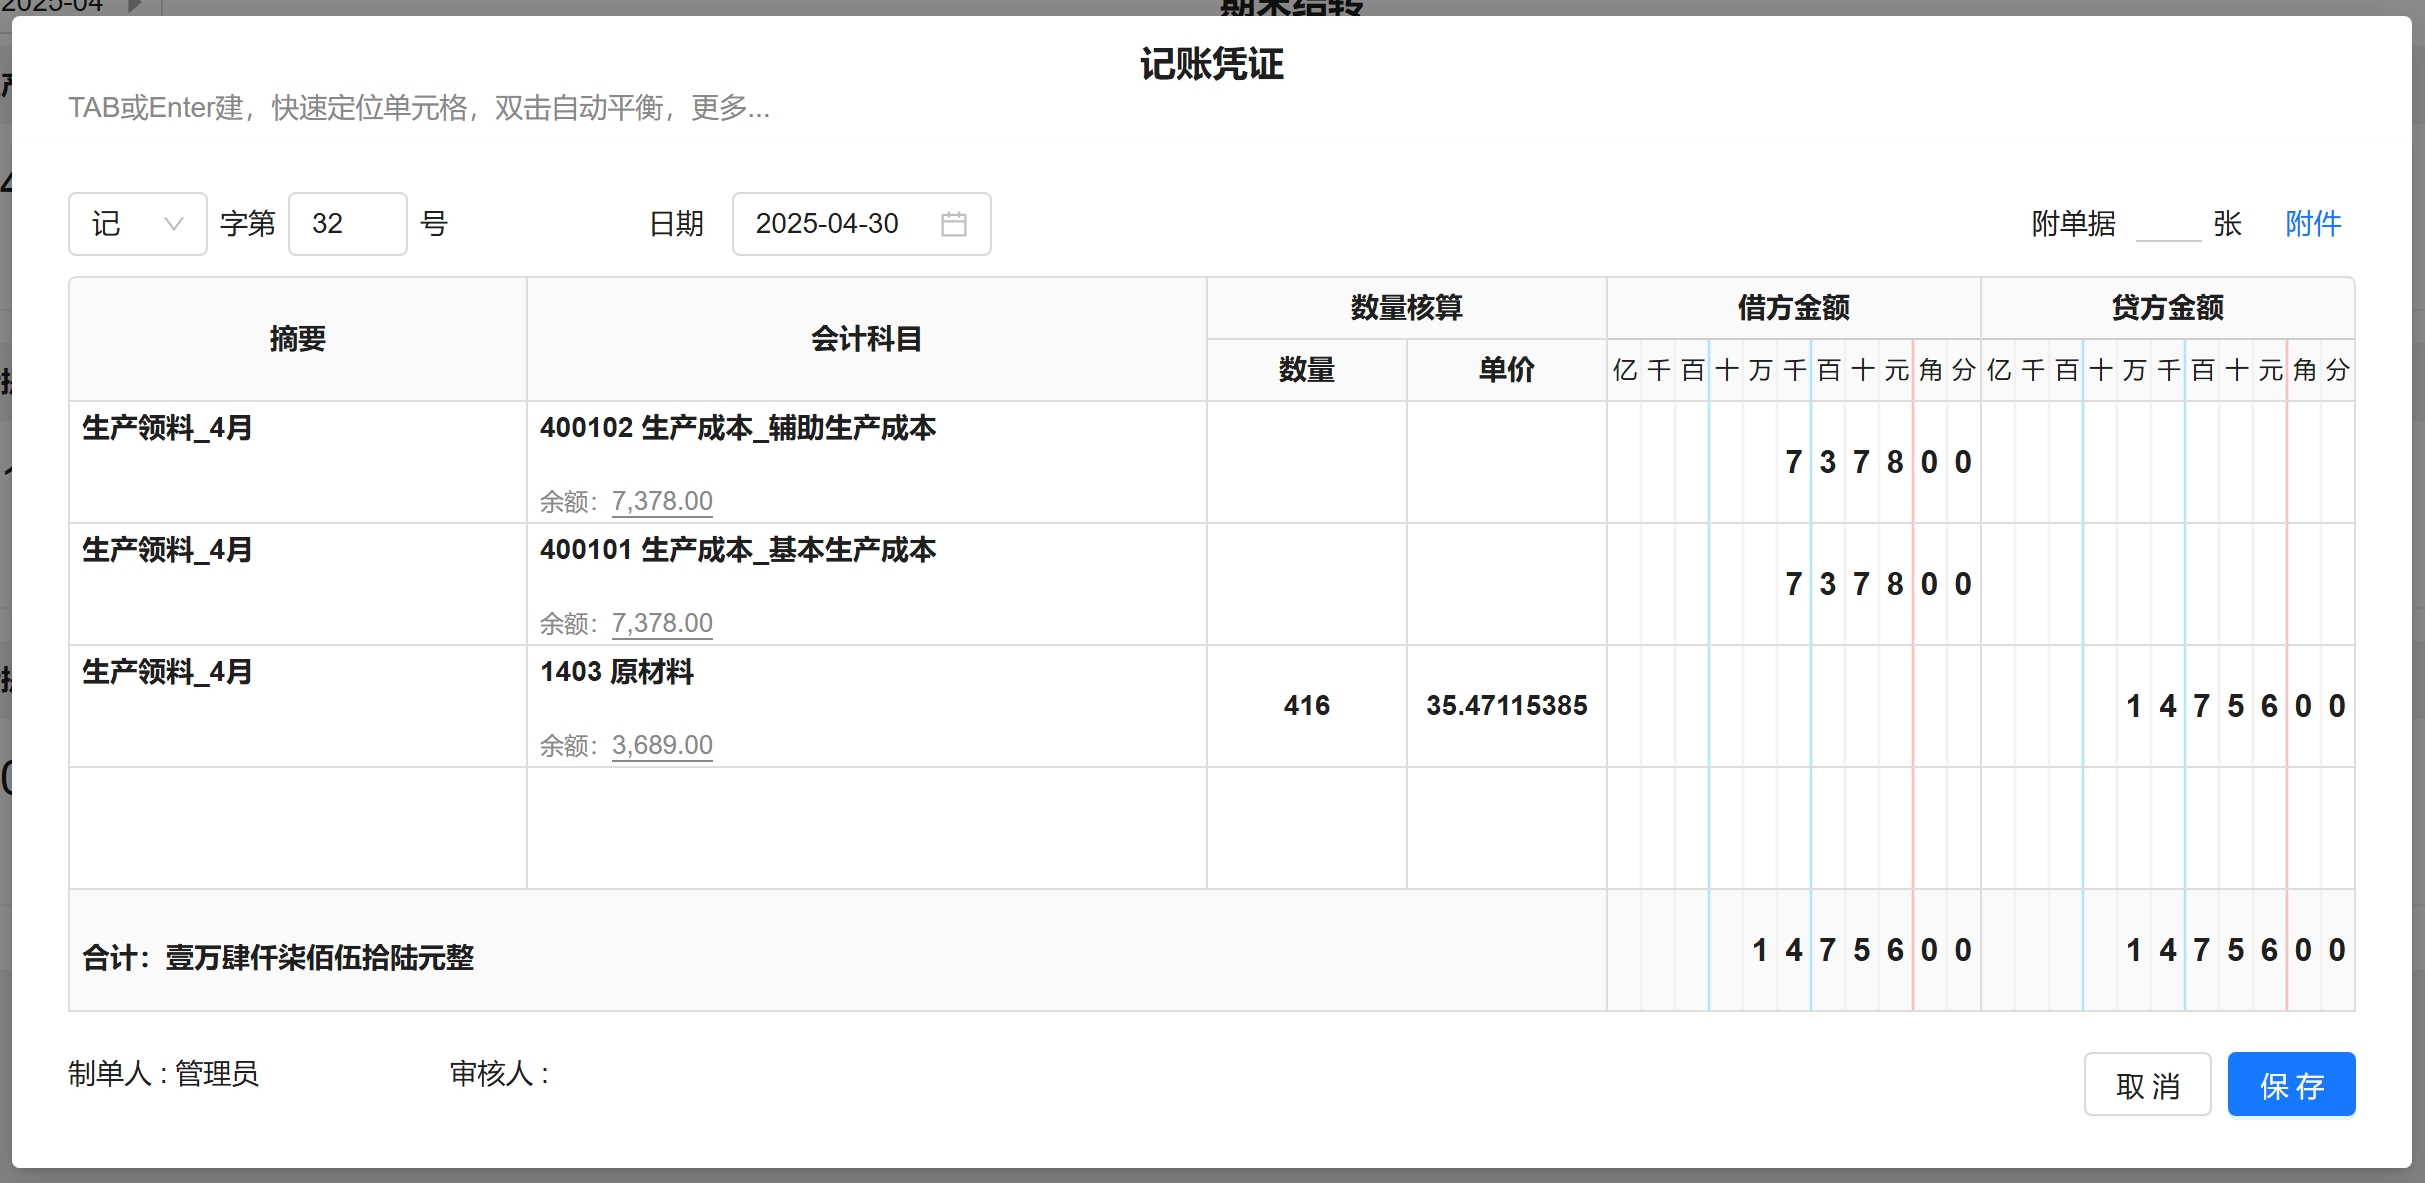Viewport: 2425px width, 1183px height.
Task: Click the 附单据 count input
Action: pyautogui.click(x=2167, y=224)
